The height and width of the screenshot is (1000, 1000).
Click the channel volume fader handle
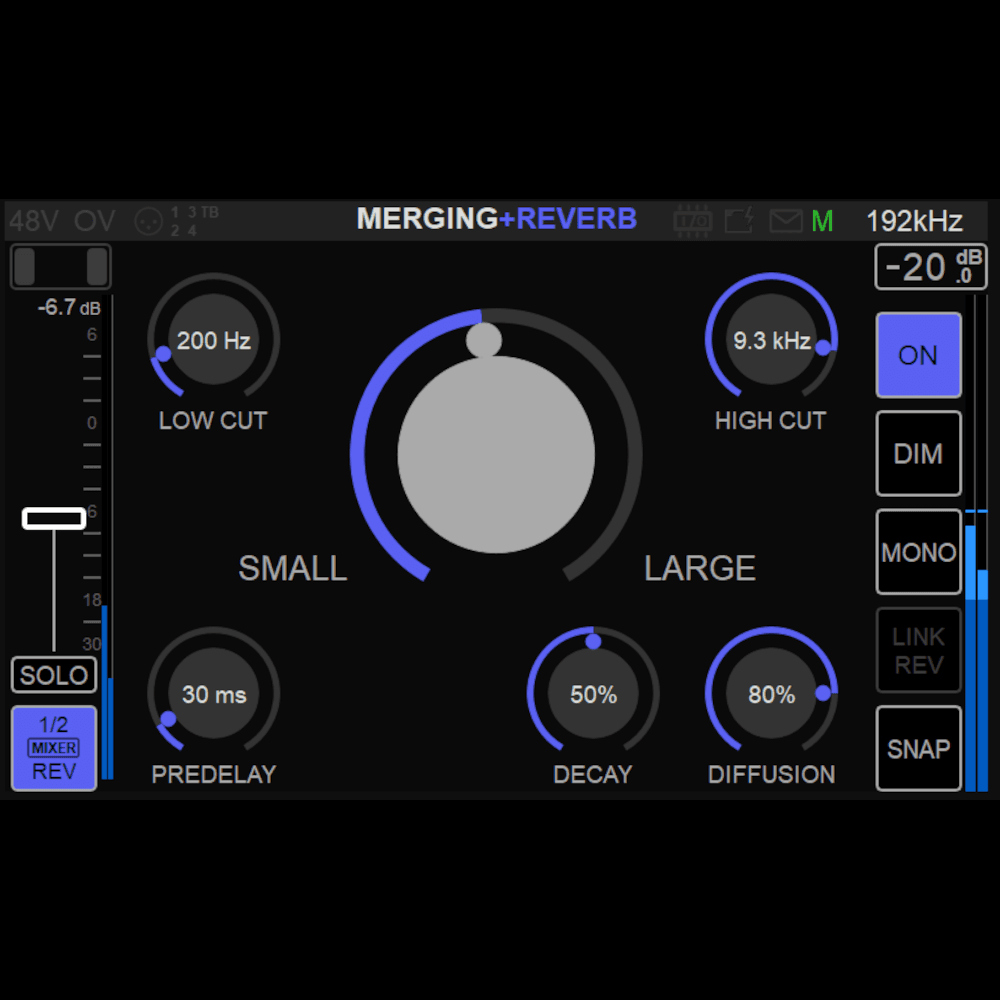[x=54, y=518]
